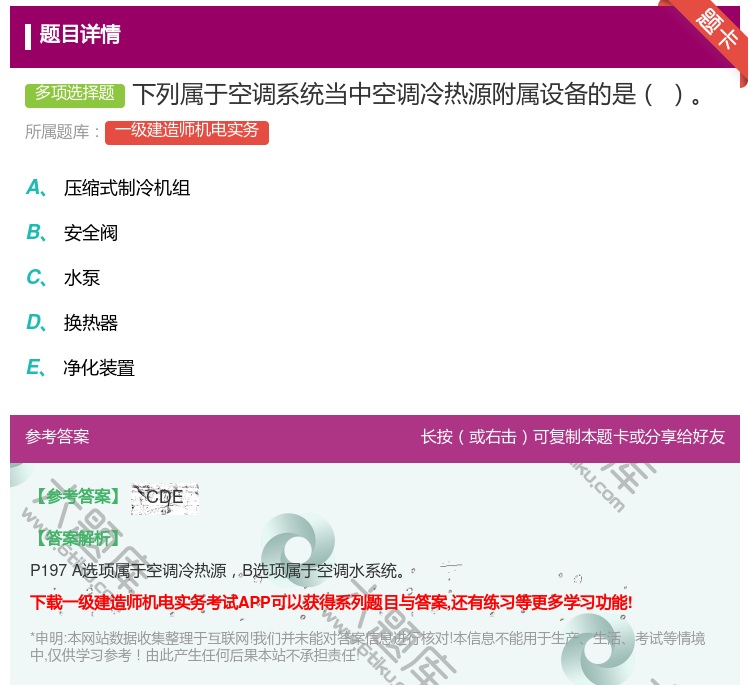The height and width of the screenshot is (685, 750).
Task: Click the 【答案解析】 green label
Action: pos(78,538)
